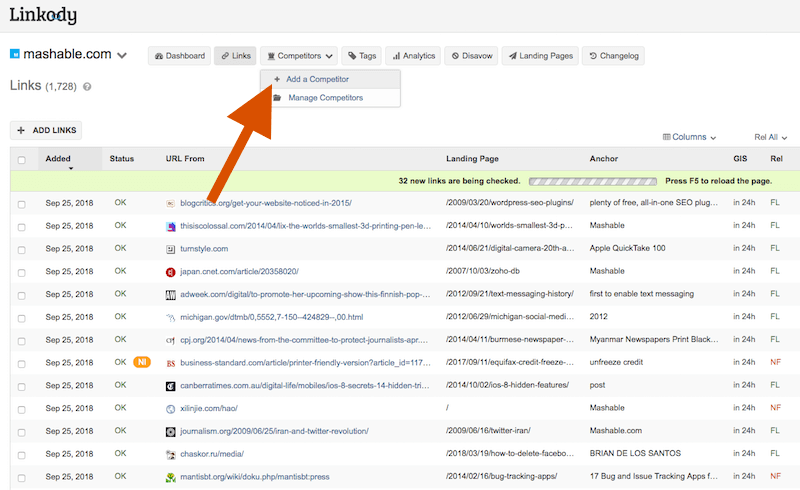Open the Tags tab
Viewport: 800px width, 490px height.
362,56
